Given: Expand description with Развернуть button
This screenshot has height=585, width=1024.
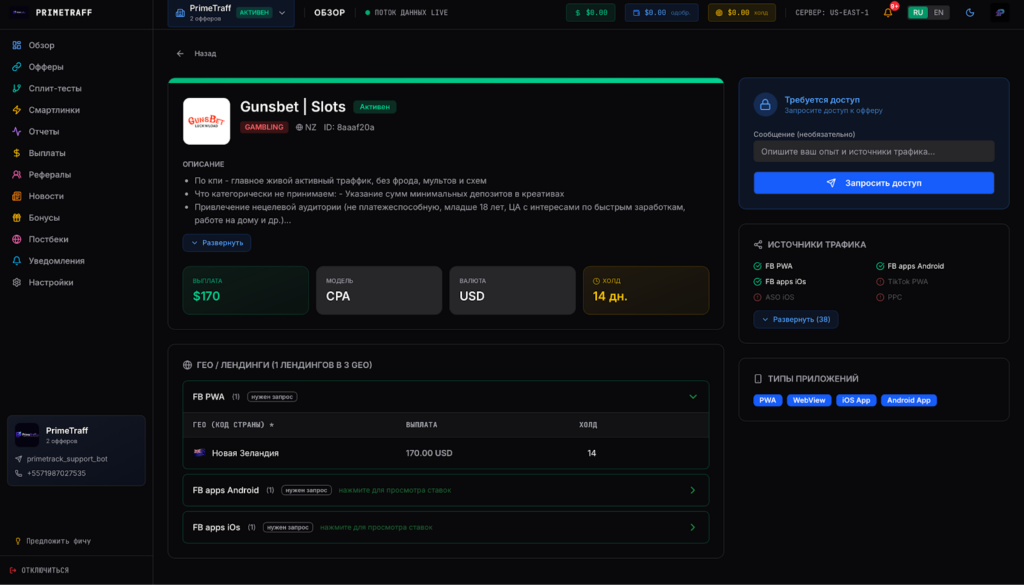Looking at the screenshot, I should coord(217,243).
